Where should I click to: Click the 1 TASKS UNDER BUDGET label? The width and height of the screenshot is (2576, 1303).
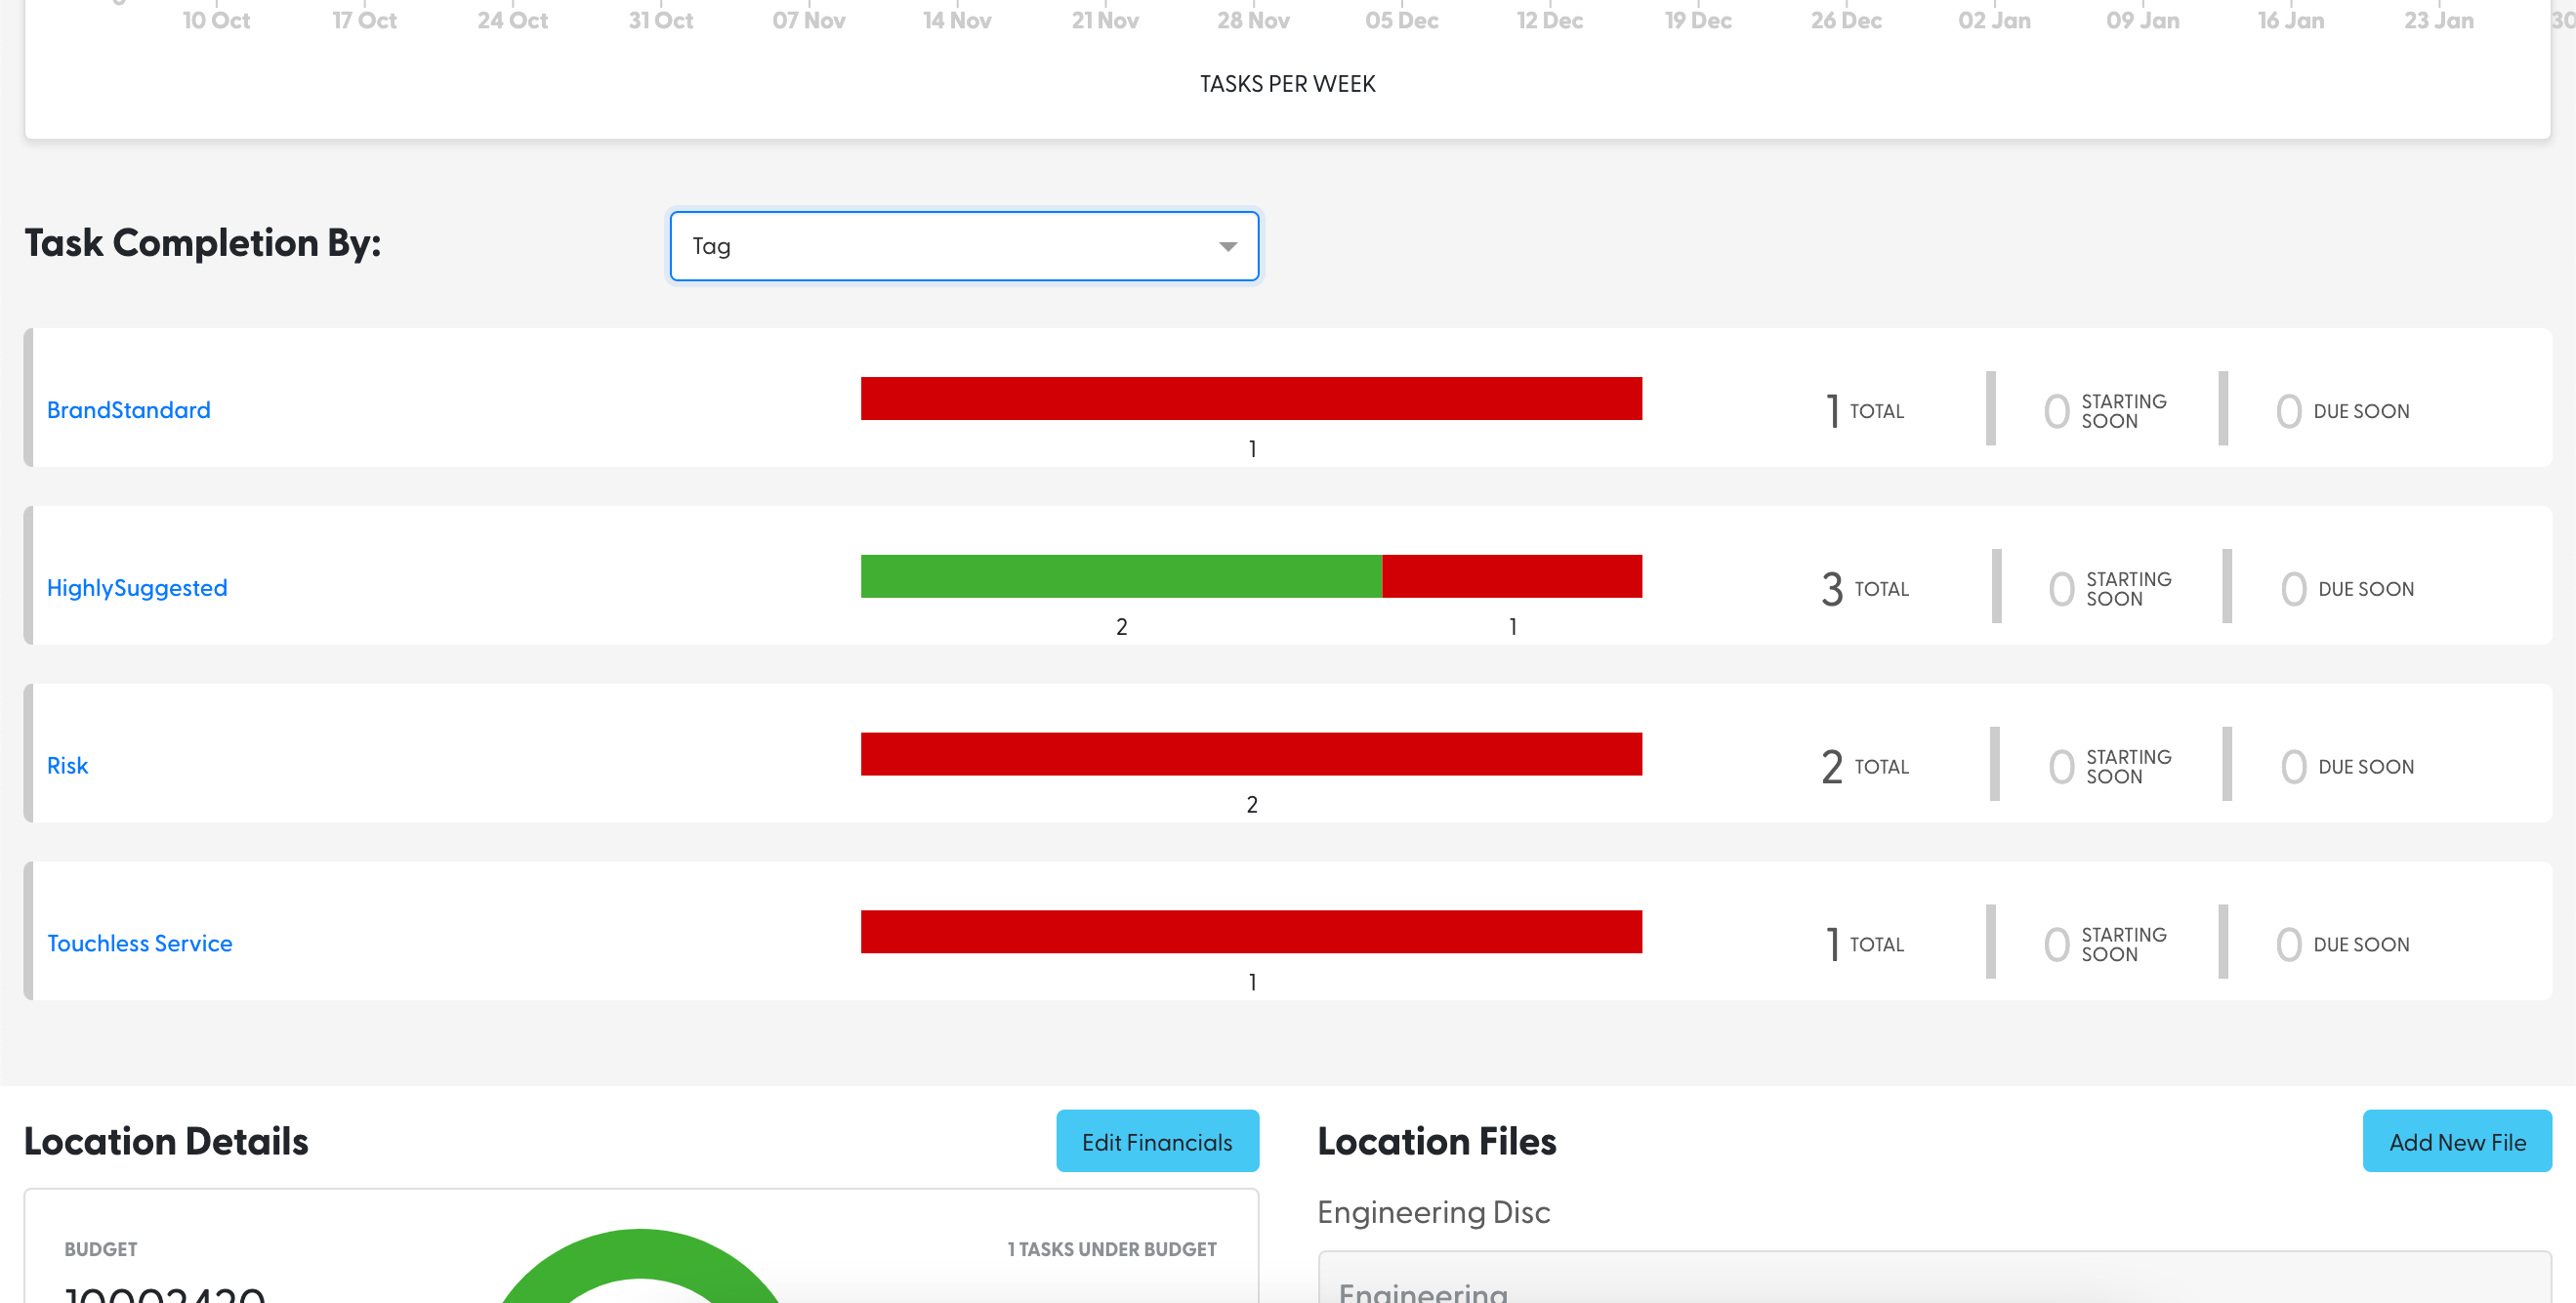[1112, 1249]
